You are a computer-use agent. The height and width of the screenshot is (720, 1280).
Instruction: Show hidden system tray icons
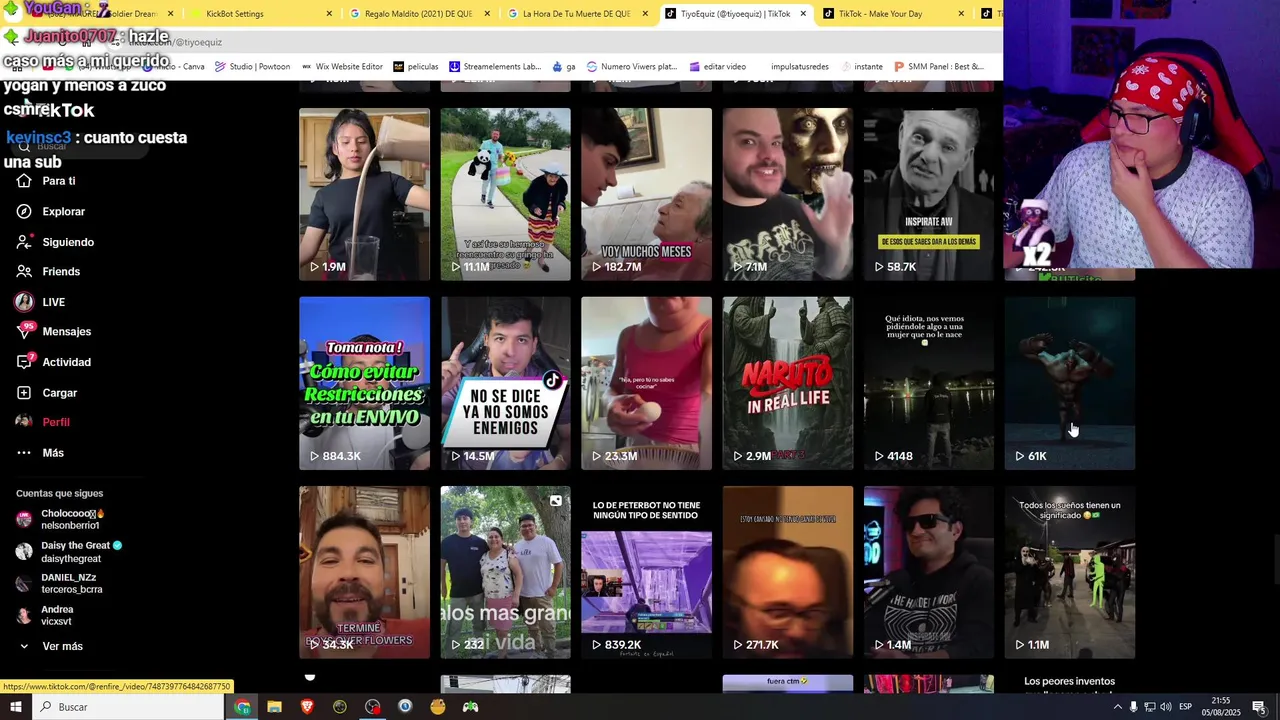click(x=1117, y=707)
